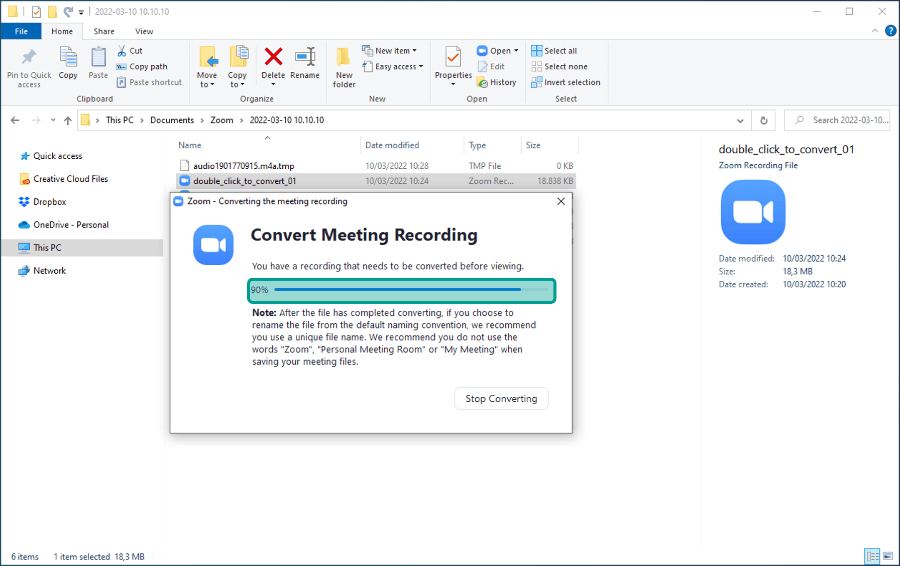Click the red Delete icon

[x=273, y=57]
